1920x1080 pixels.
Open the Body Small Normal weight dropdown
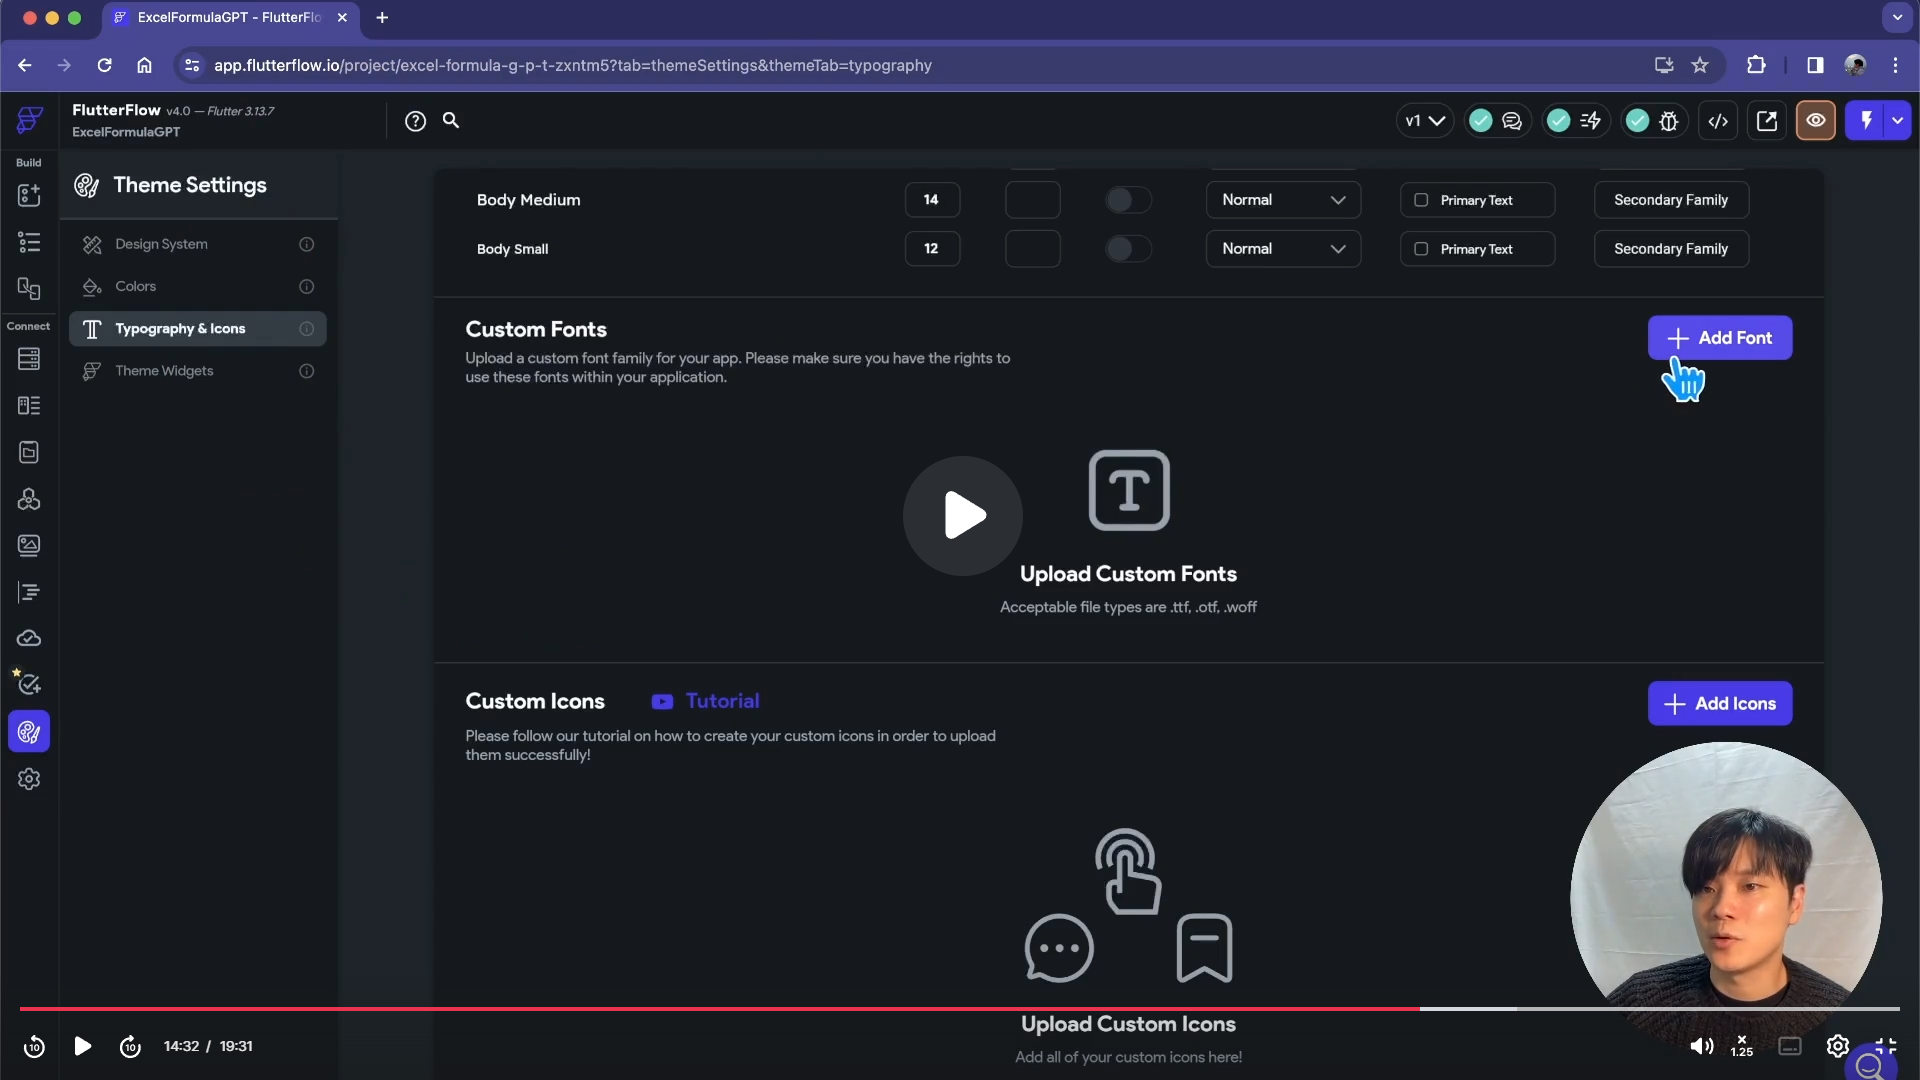coord(1283,249)
